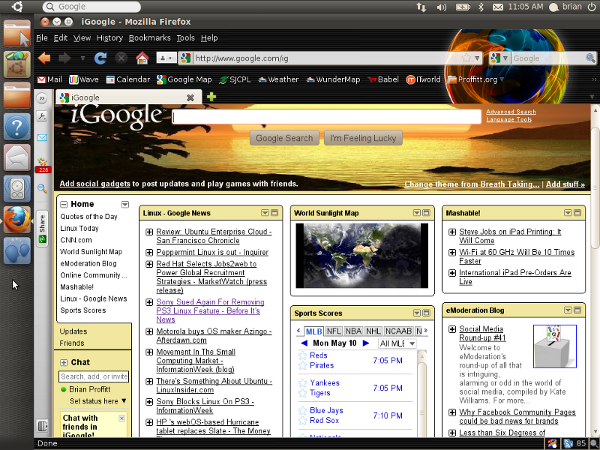600x450 pixels.
Task: Open the History menu
Action: click(x=109, y=38)
